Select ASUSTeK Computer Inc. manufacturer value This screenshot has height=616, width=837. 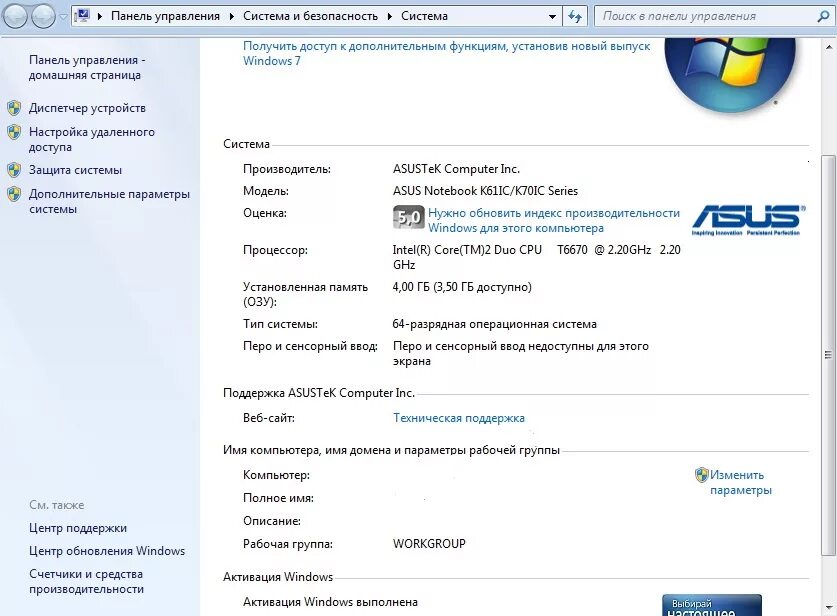point(456,169)
